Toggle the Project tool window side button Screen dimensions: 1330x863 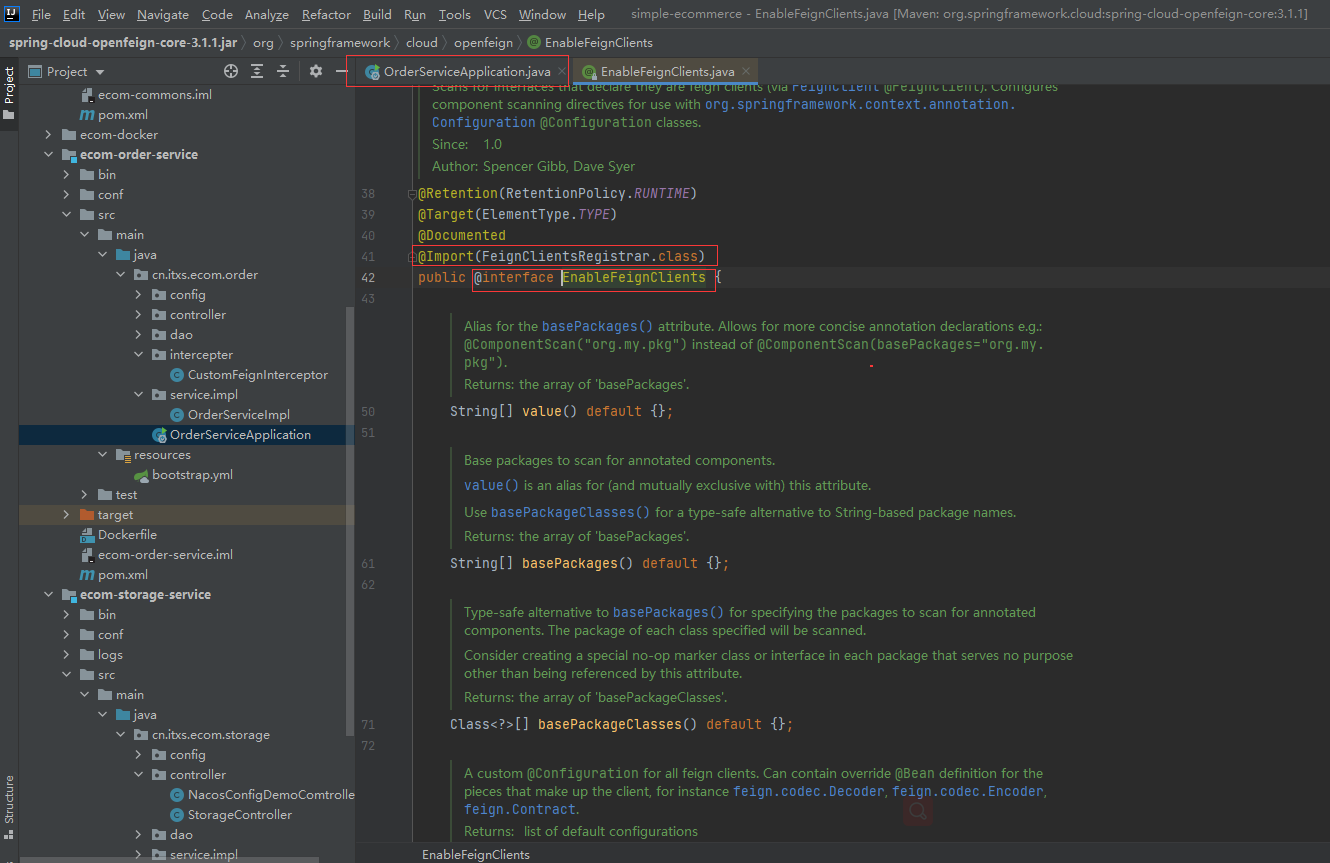click(9, 93)
